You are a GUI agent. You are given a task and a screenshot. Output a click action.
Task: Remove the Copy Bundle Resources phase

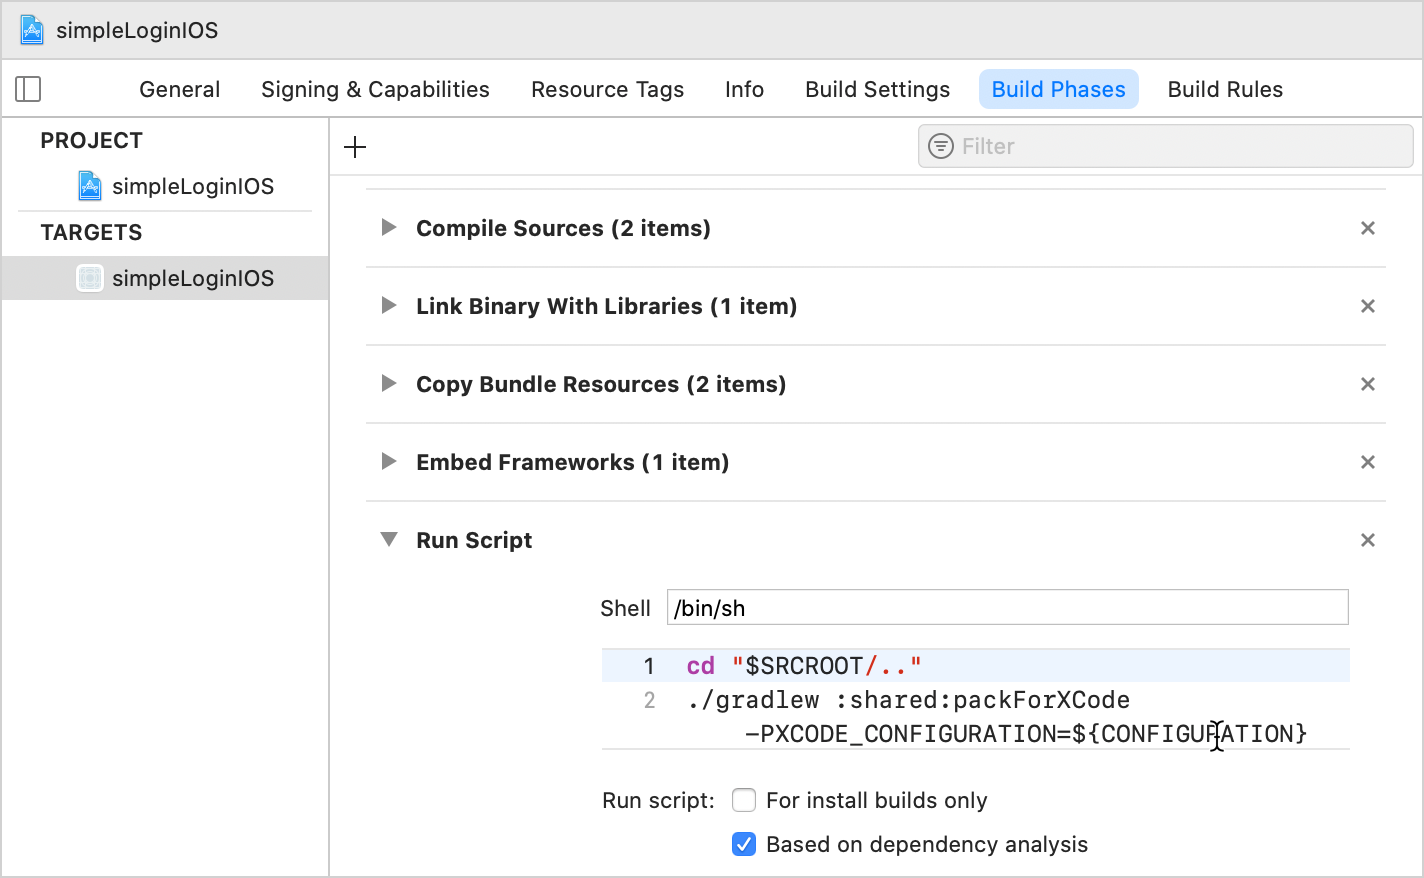1368,384
